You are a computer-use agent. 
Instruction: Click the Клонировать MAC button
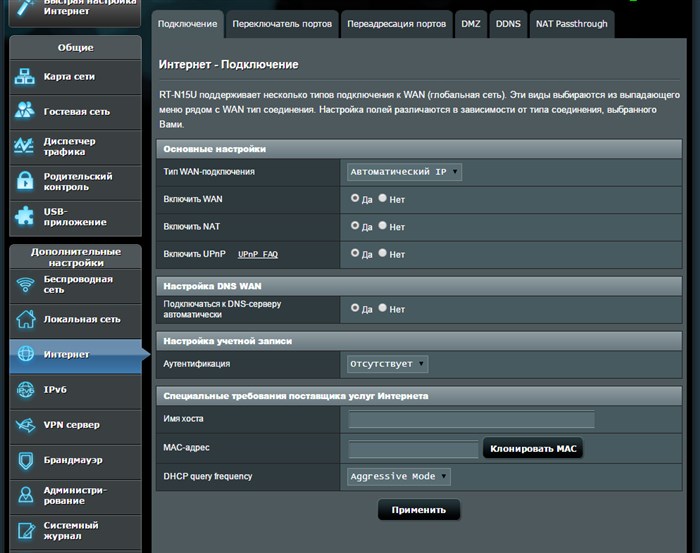click(533, 449)
